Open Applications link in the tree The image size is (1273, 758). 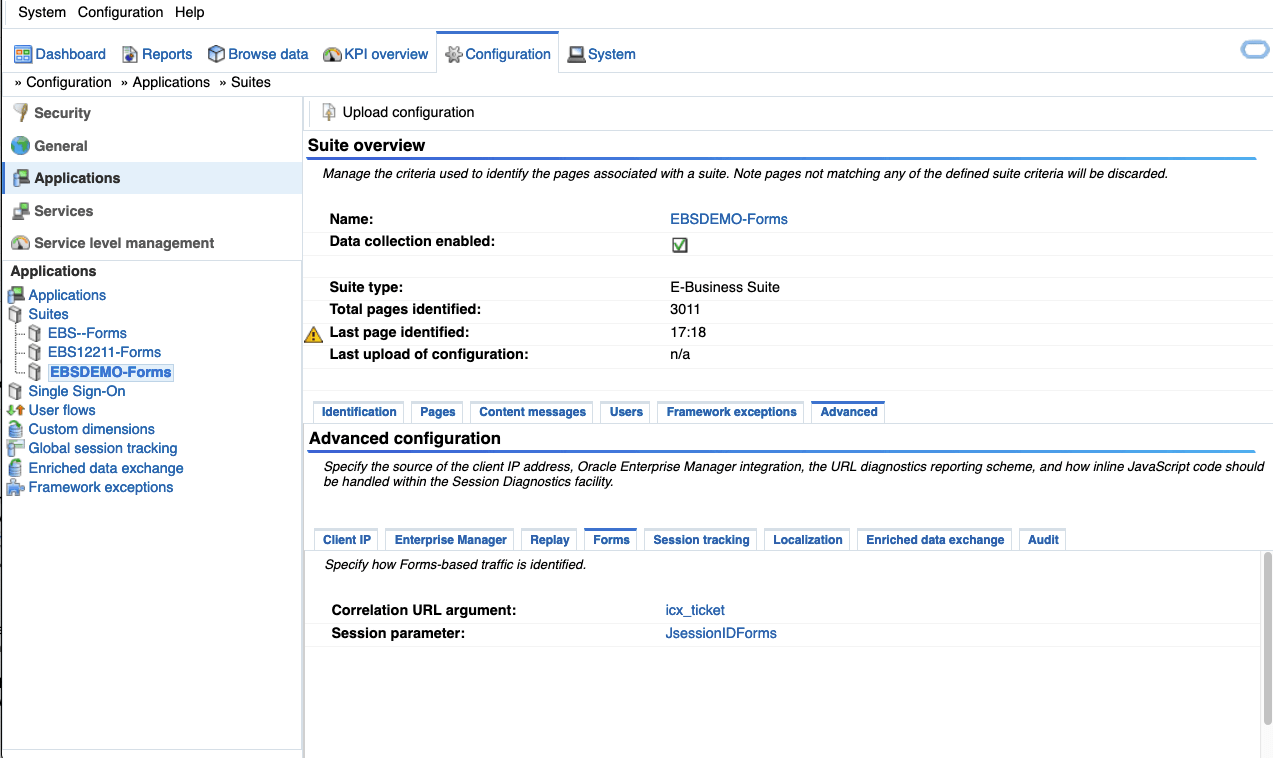pyautogui.click(x=67, y=295)
